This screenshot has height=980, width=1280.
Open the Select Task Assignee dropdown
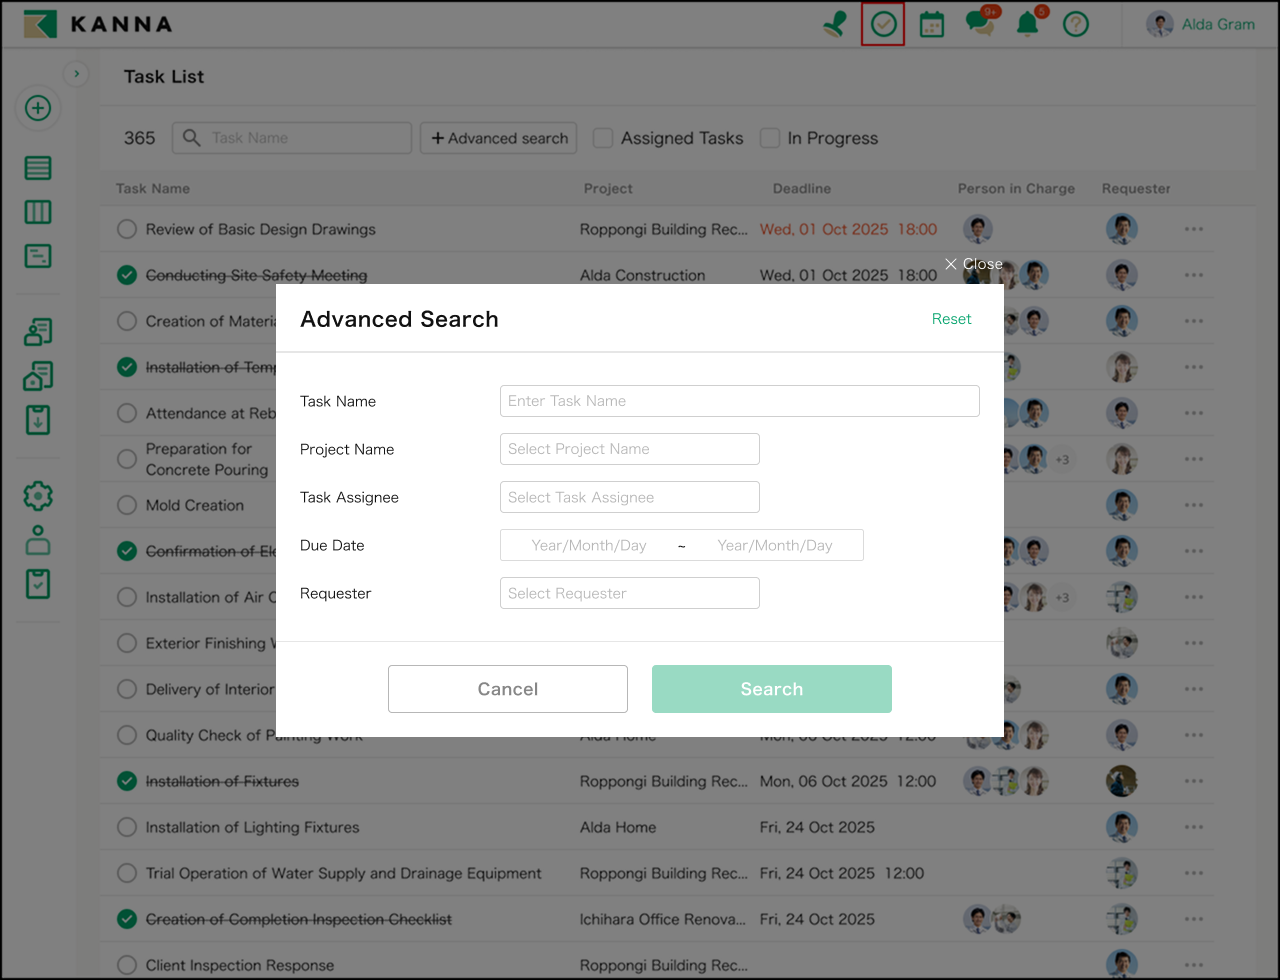coord(629,497)
